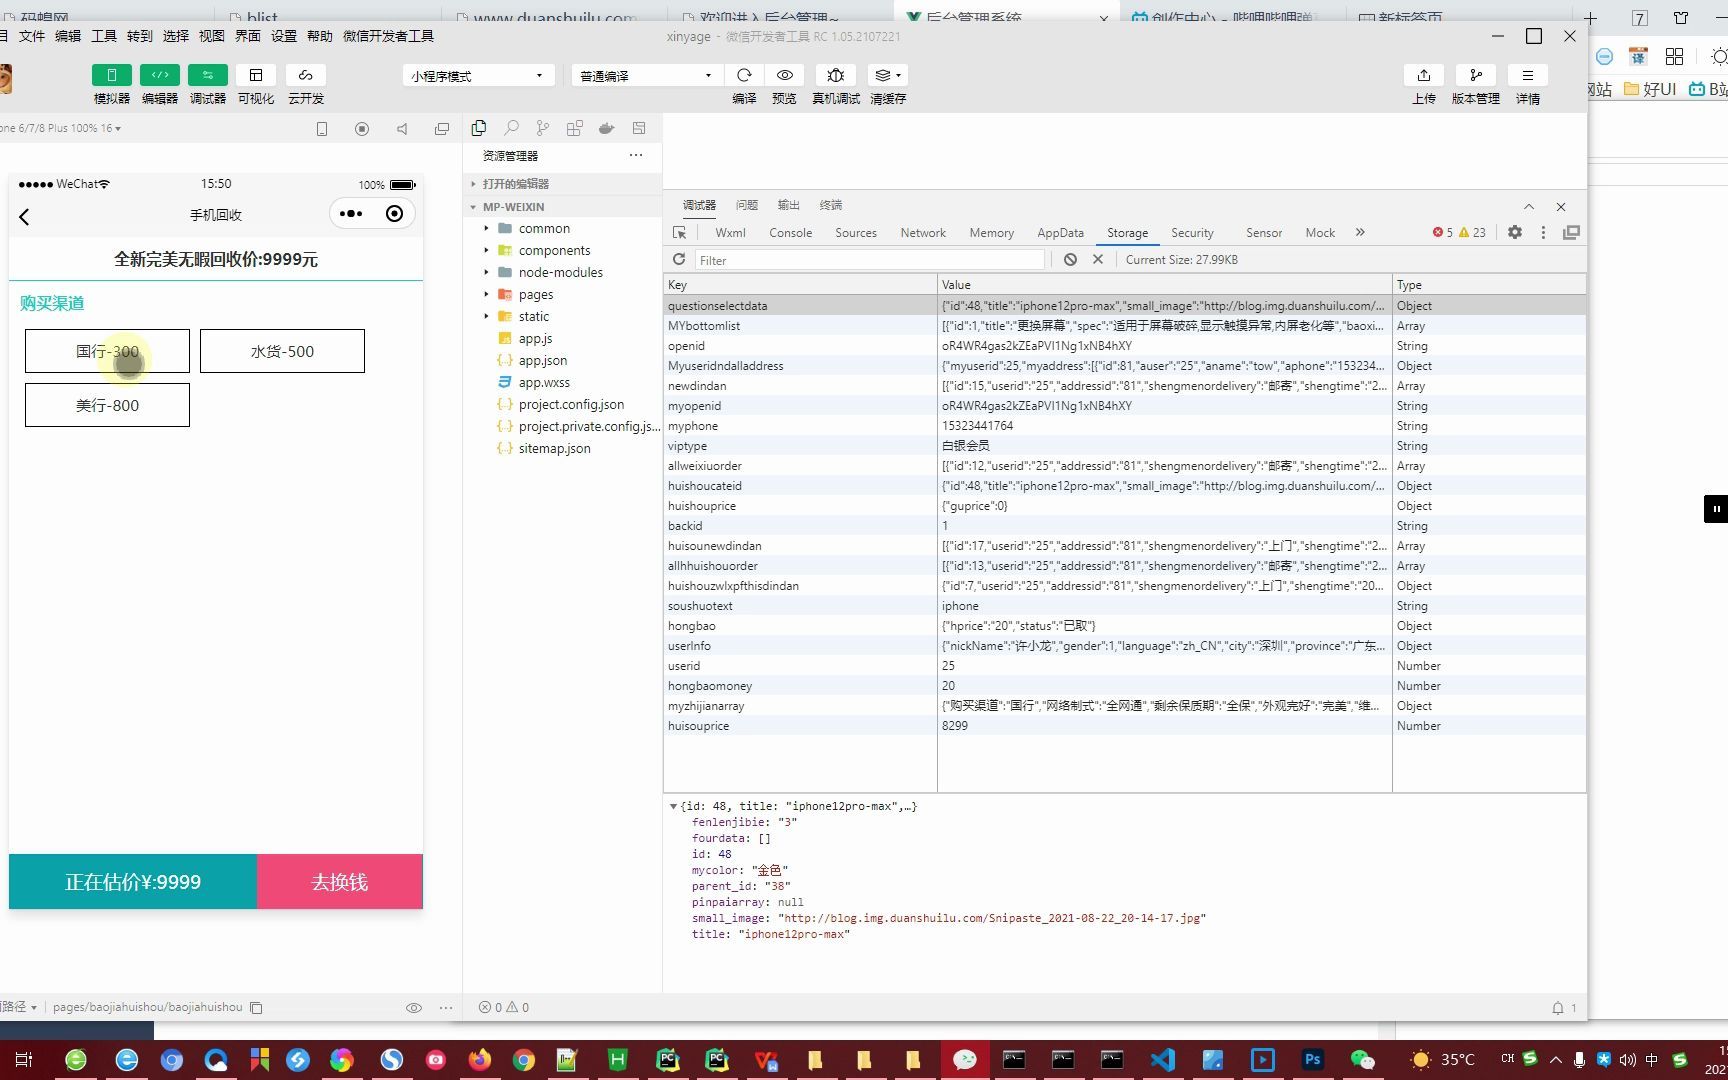This screenshot has width=1728, height=1080.
Task: Collapse the object preview disclosure triangle
Action: click(674, 806)
